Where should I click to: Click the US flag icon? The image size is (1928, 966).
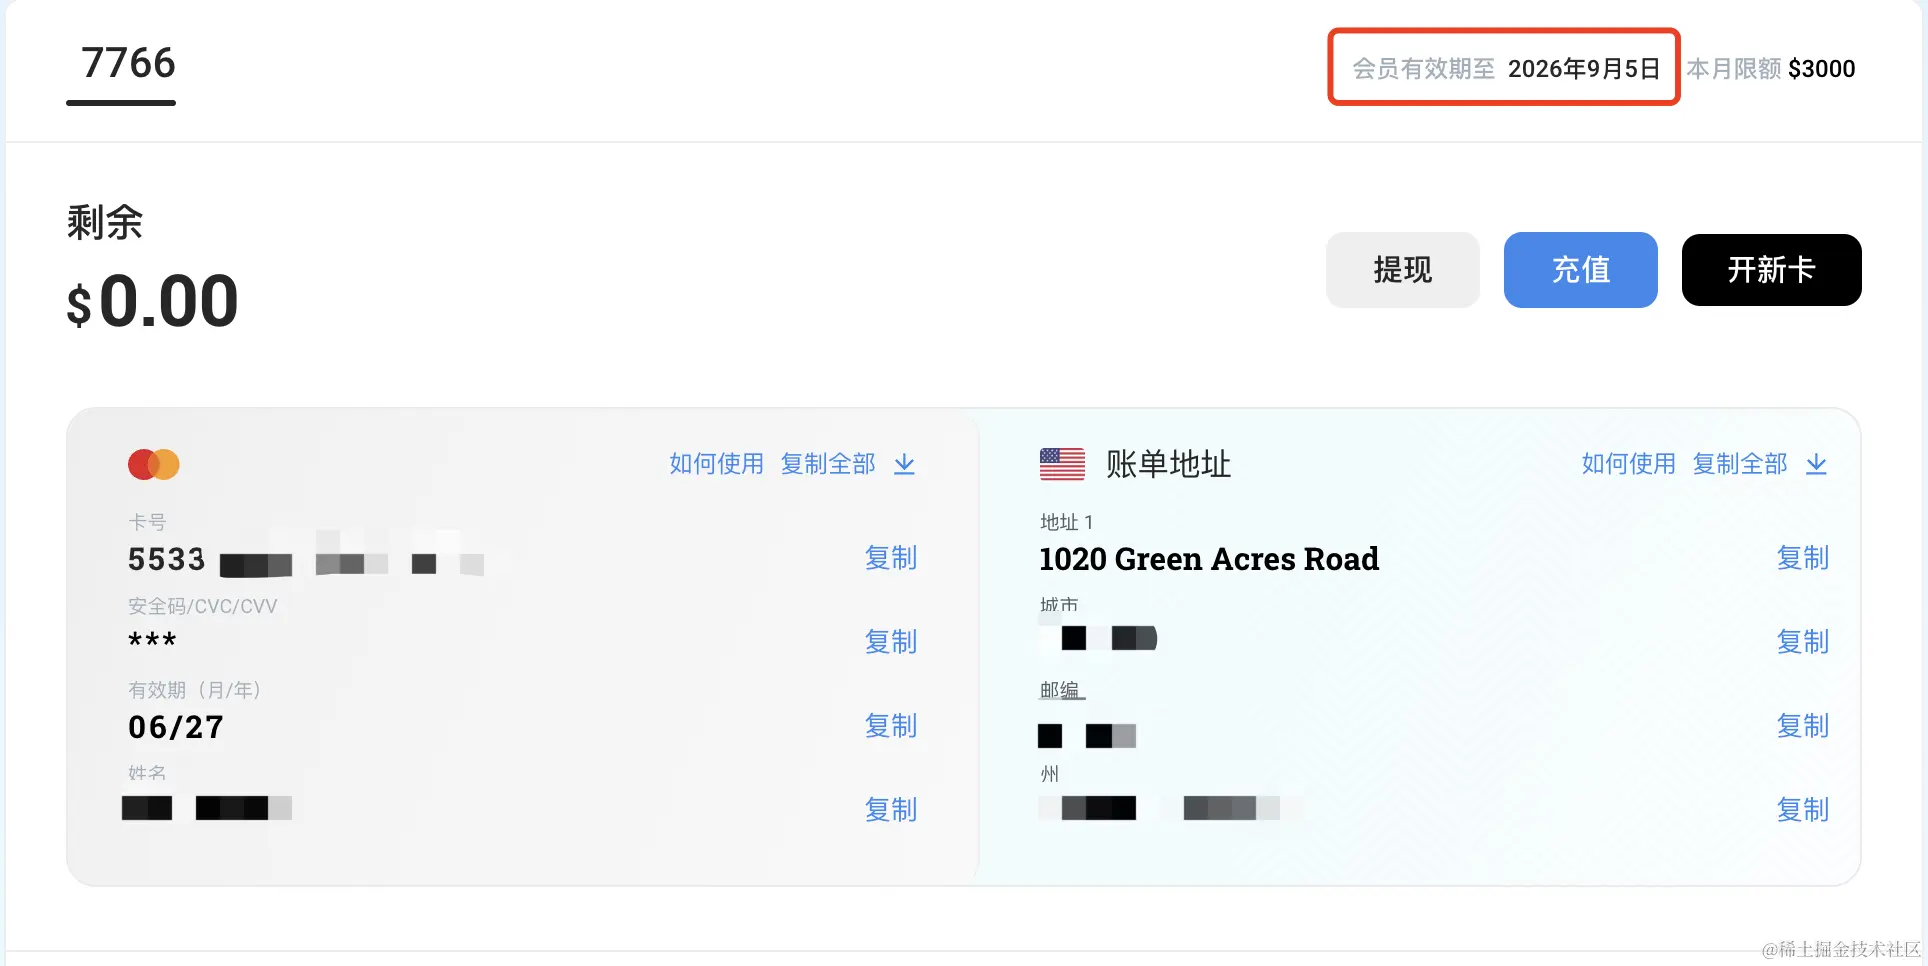pos(1062,464)
